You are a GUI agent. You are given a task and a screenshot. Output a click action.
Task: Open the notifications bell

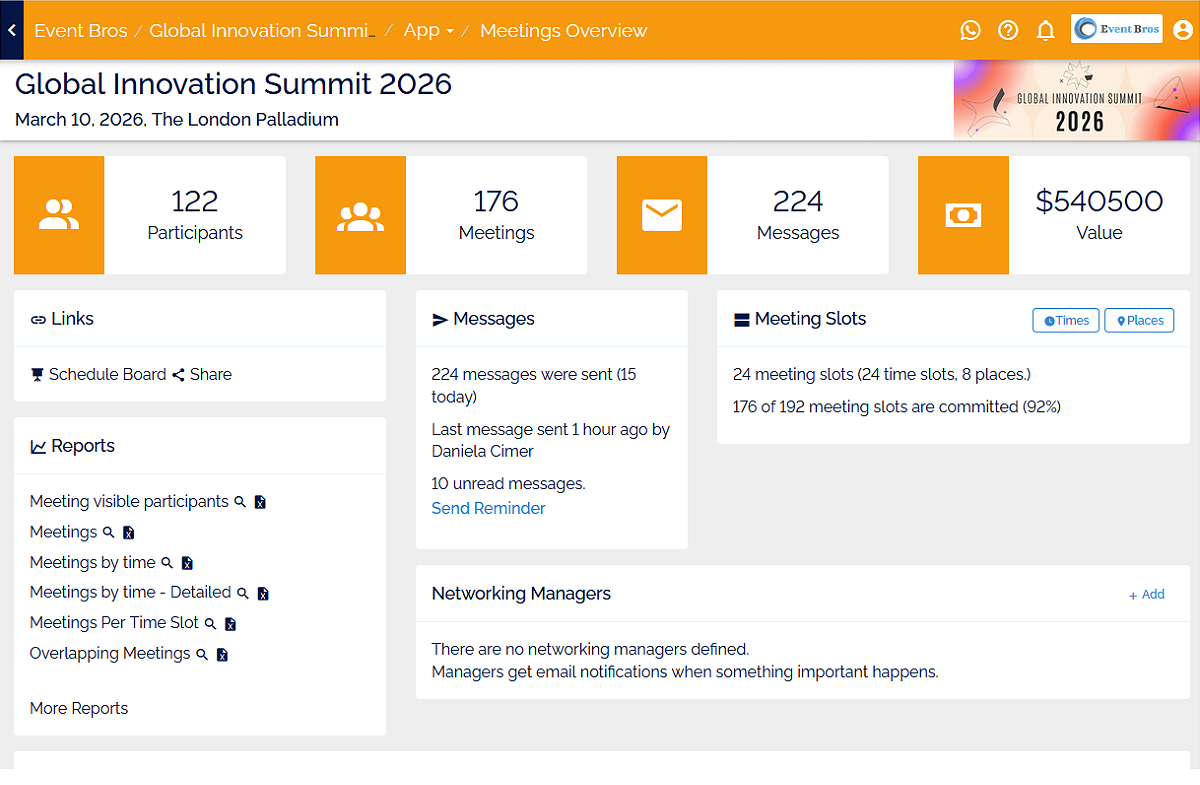[x=1046, y=30]
